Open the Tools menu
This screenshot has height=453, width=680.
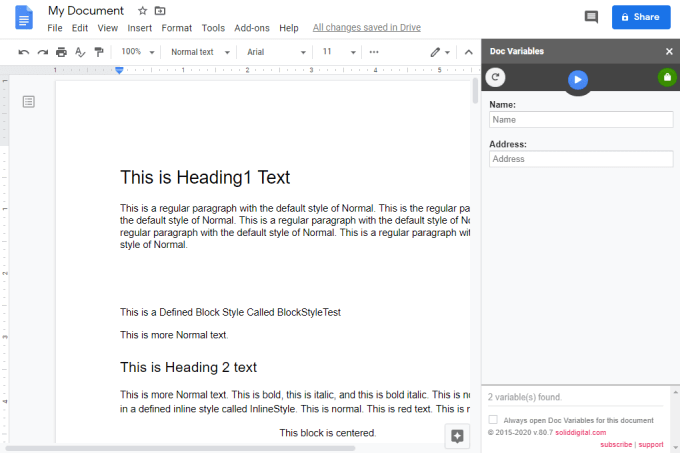[213, 28]
